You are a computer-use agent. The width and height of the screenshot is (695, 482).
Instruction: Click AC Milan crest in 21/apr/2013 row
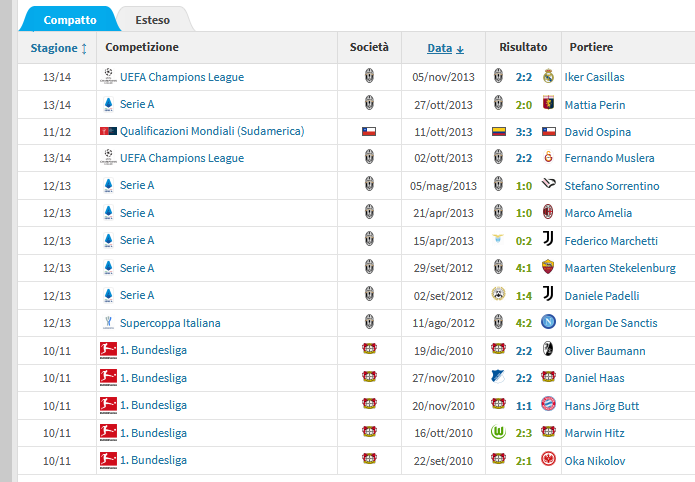tap(549, 212)
